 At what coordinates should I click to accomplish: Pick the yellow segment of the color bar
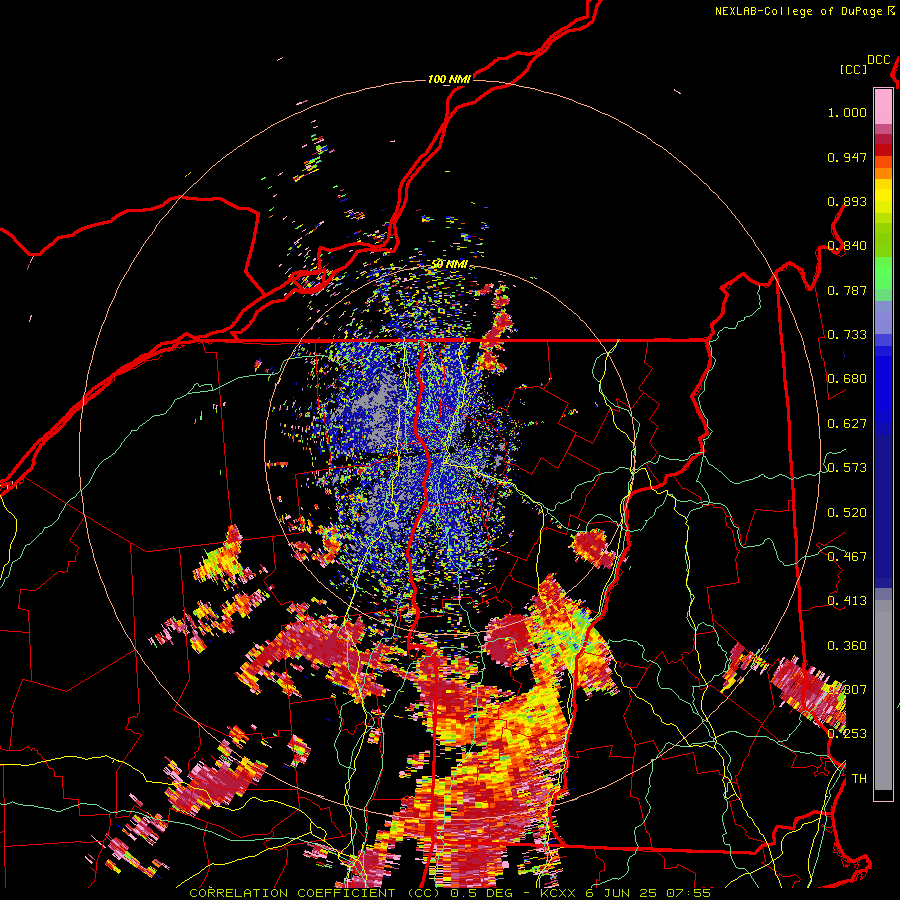click(x=883, y=196)
